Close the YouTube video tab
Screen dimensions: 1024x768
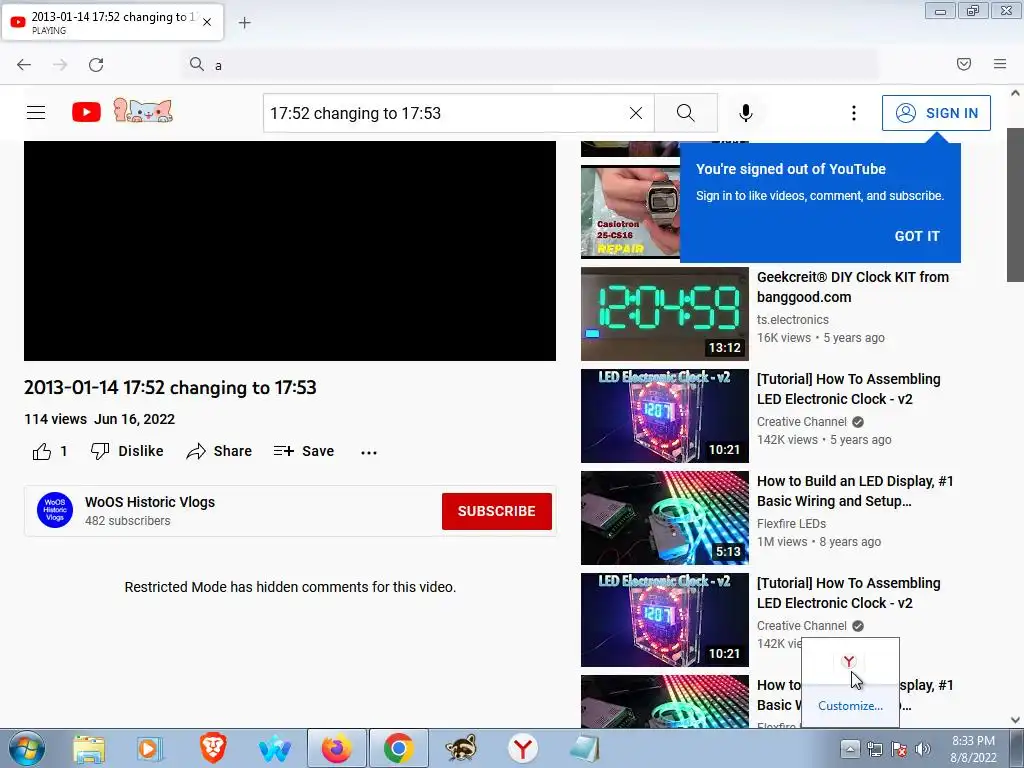pyautogui.click(x=207, y=22)
